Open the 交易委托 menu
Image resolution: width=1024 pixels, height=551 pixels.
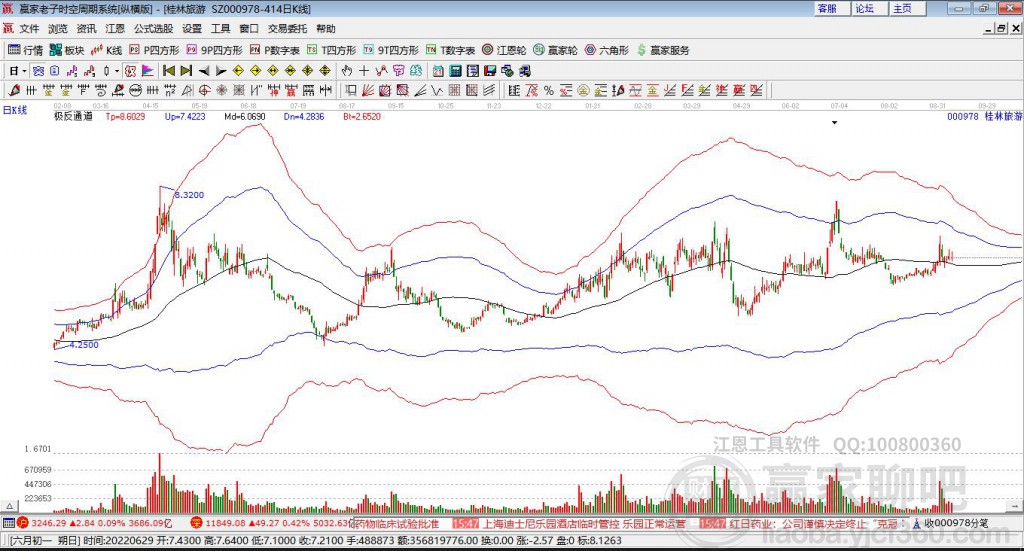pos(287,29)
